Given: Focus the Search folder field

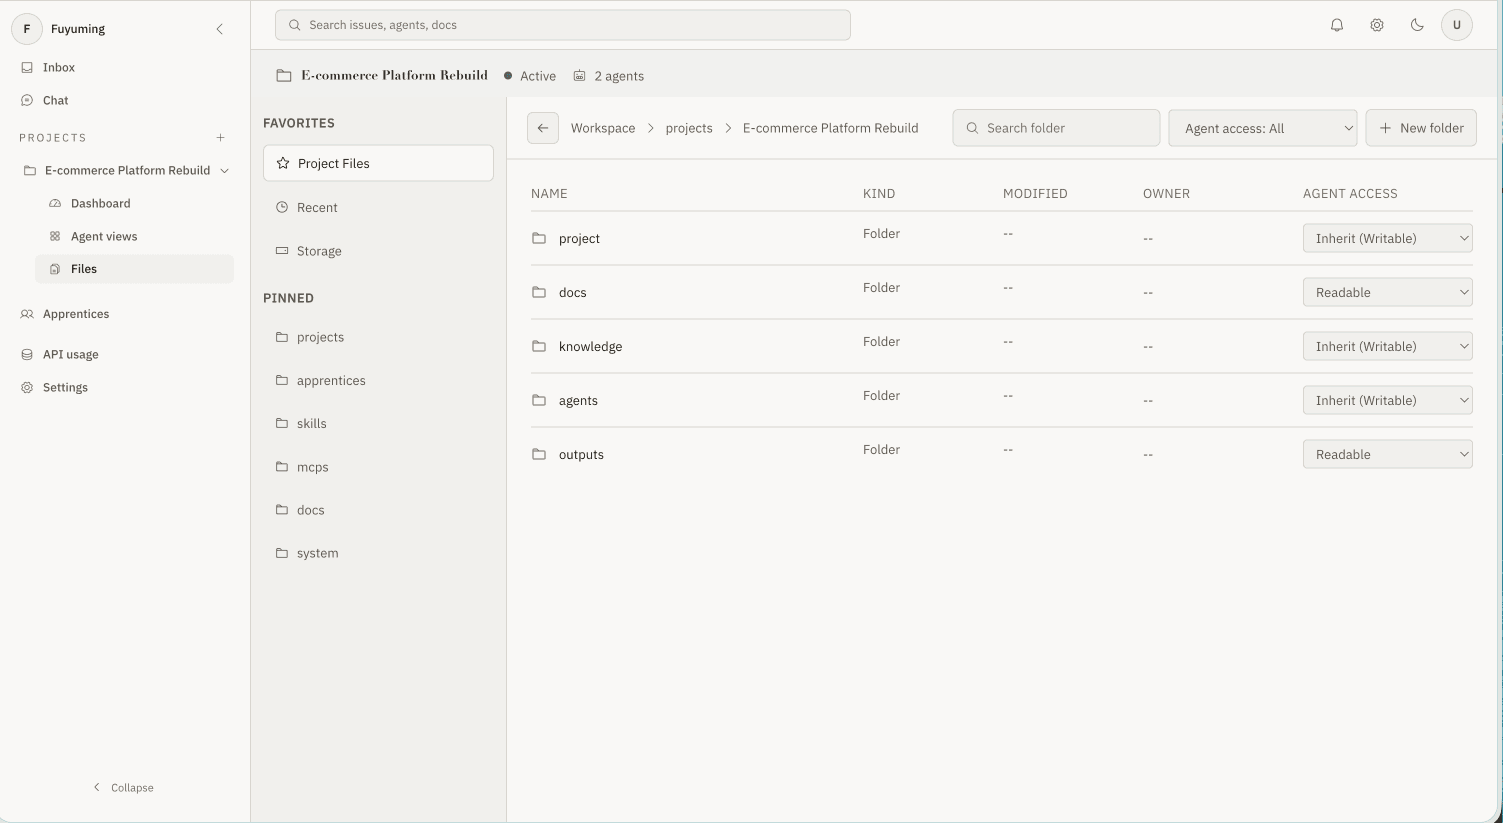Looking at the screenshot, I should (1056, 128).
